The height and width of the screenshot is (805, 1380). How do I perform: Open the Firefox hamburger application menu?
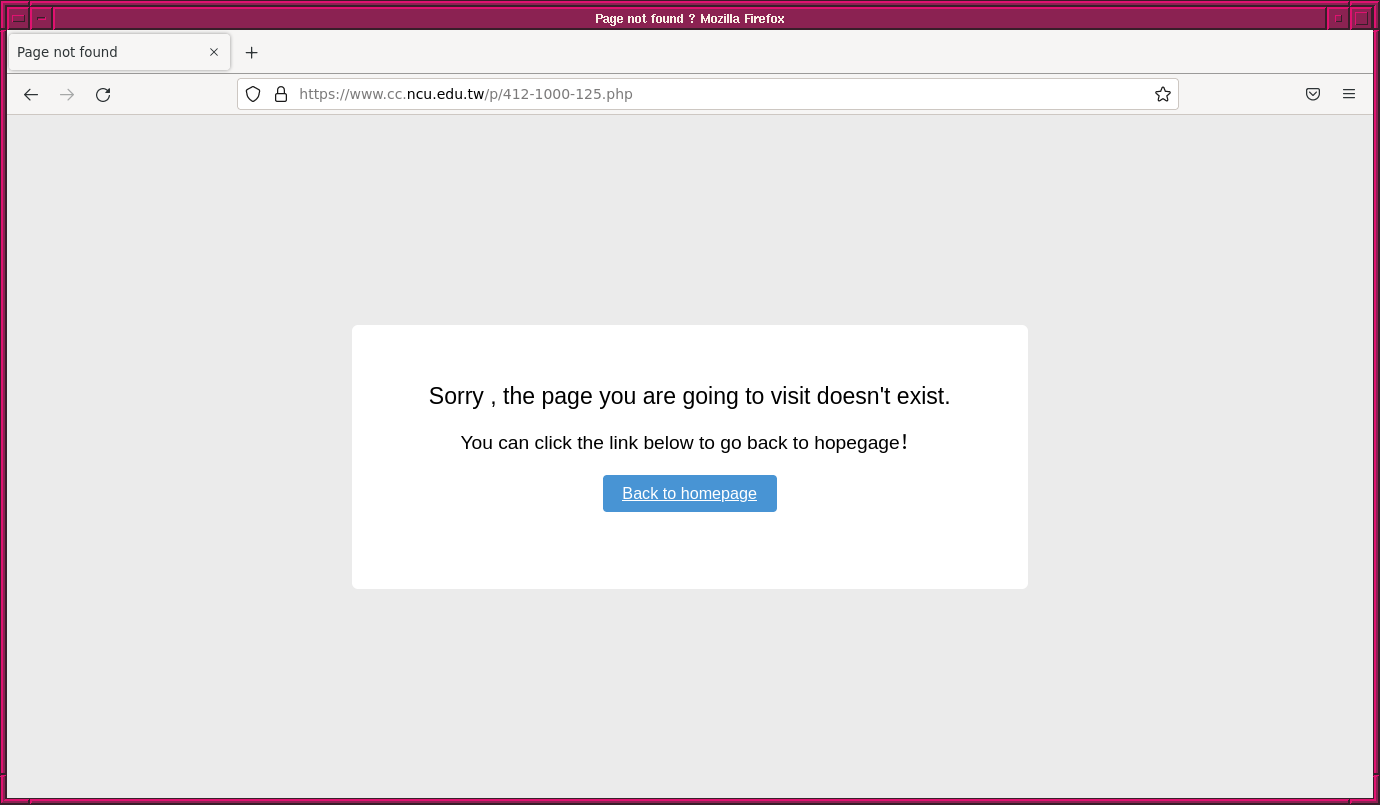1348,94
